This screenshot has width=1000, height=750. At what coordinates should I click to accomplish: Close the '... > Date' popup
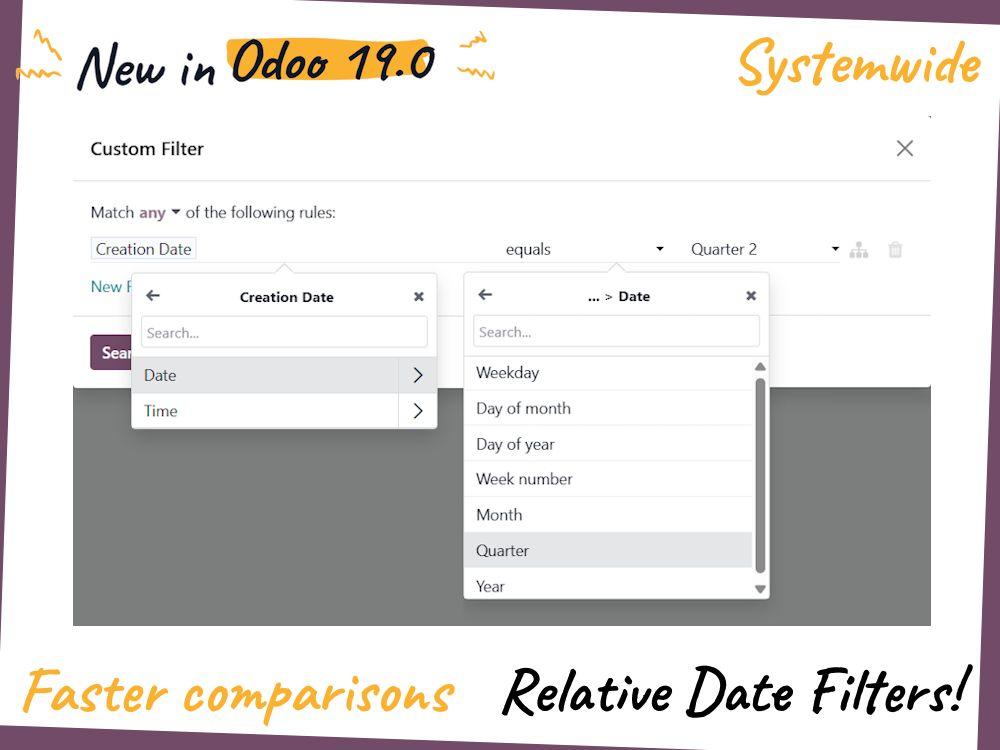click(x=751, y=295)
